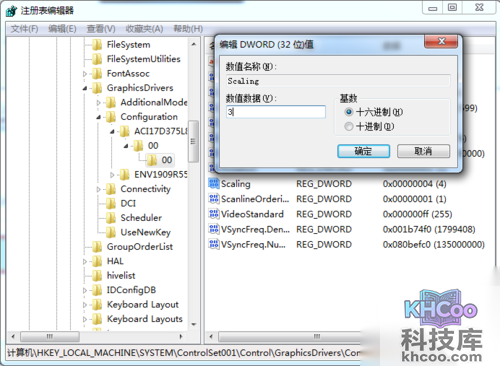Click the Keyboard Layout folder icon
Image resolution: width=500 pixels, height=366 pixels.
(x=97, y=304)
